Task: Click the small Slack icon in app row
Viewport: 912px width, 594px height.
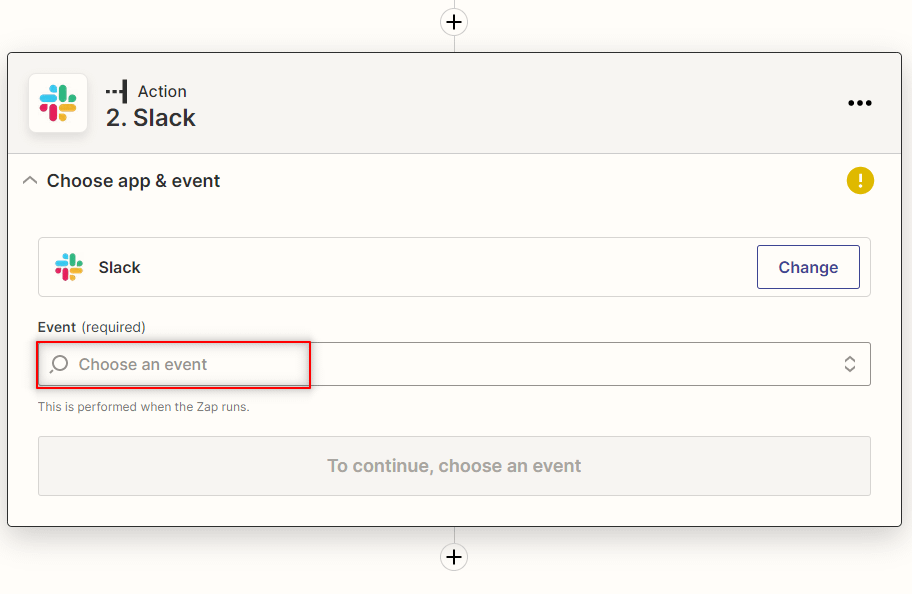Action: [69, 267]
